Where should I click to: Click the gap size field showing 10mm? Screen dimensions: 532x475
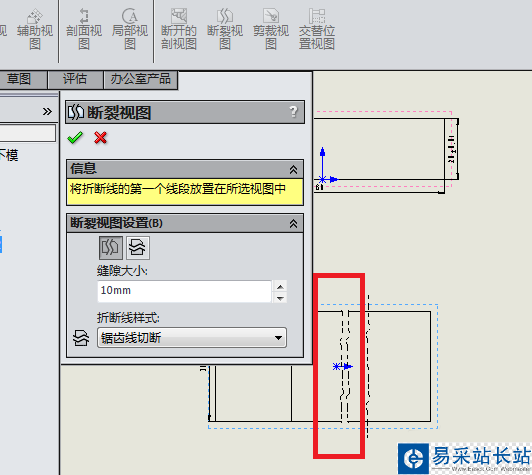184,291
